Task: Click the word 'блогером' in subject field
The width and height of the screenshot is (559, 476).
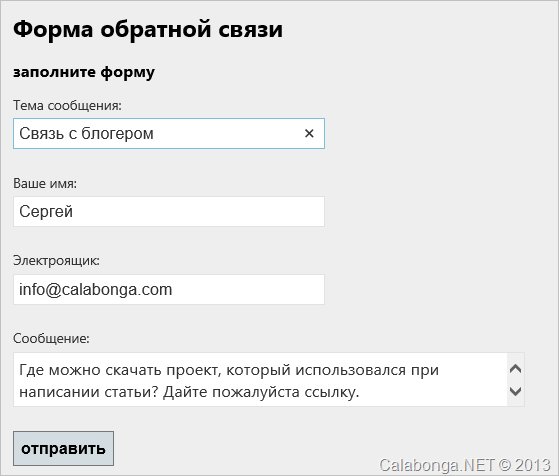Action: (x=117, y=134)
